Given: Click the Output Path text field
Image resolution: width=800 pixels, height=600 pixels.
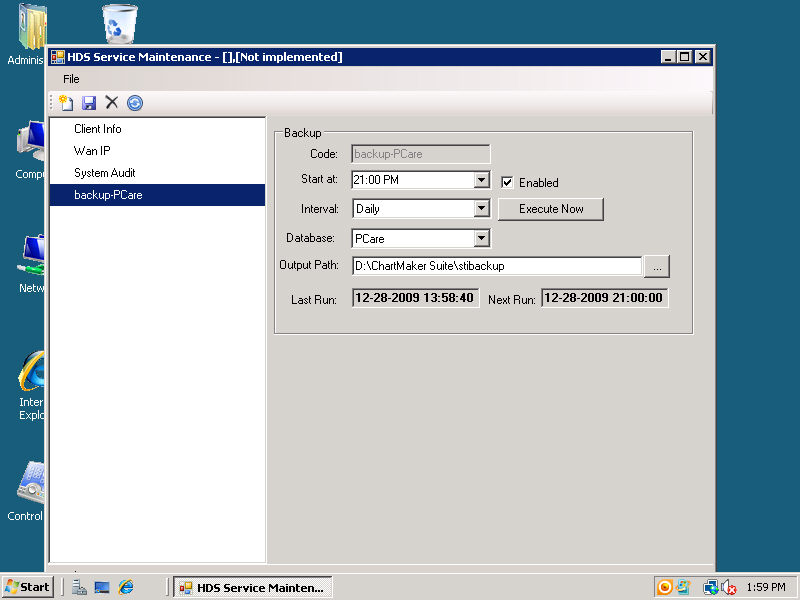Looking at the screenshot, I should point(496,266).
